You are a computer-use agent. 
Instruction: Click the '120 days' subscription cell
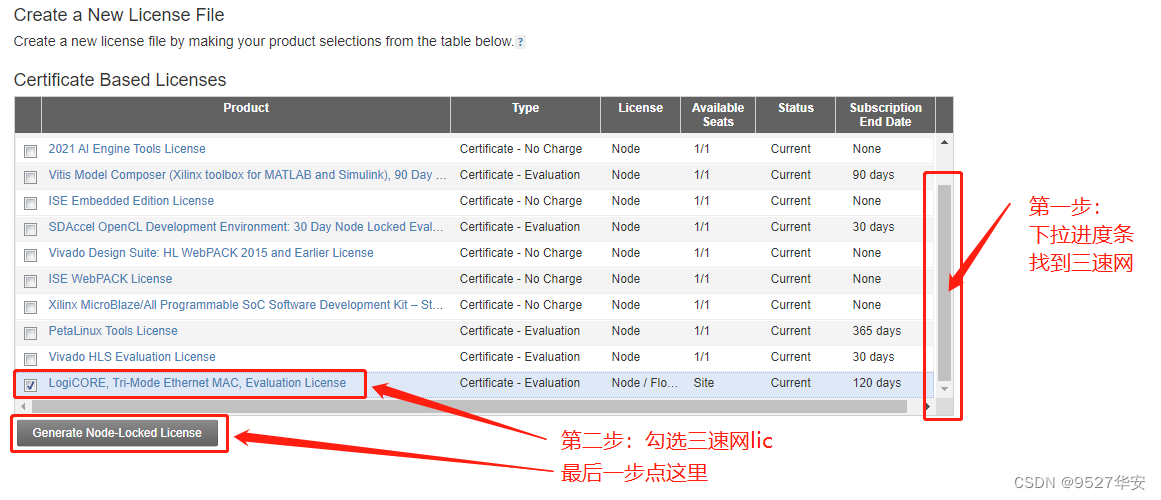tap(877, 383)
